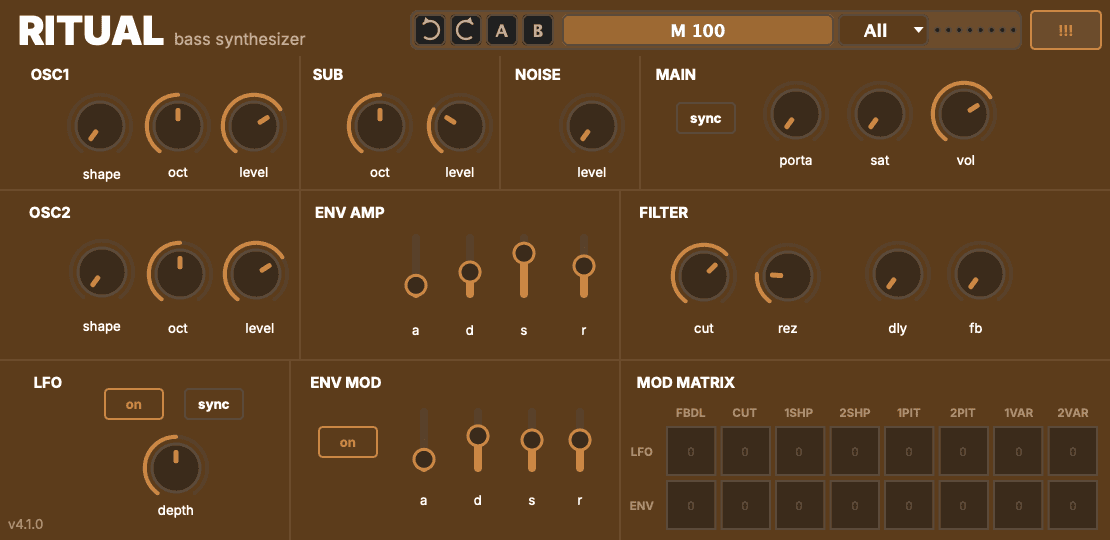
Task: Click the OSC2 oct knob
Action: [x=180, y=274]
